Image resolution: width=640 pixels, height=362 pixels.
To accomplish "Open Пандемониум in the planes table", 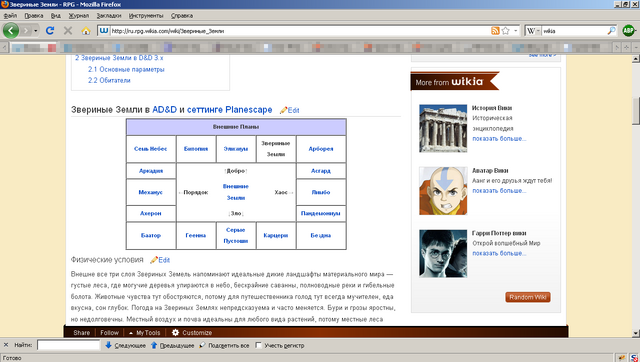I will coord(320,213).
